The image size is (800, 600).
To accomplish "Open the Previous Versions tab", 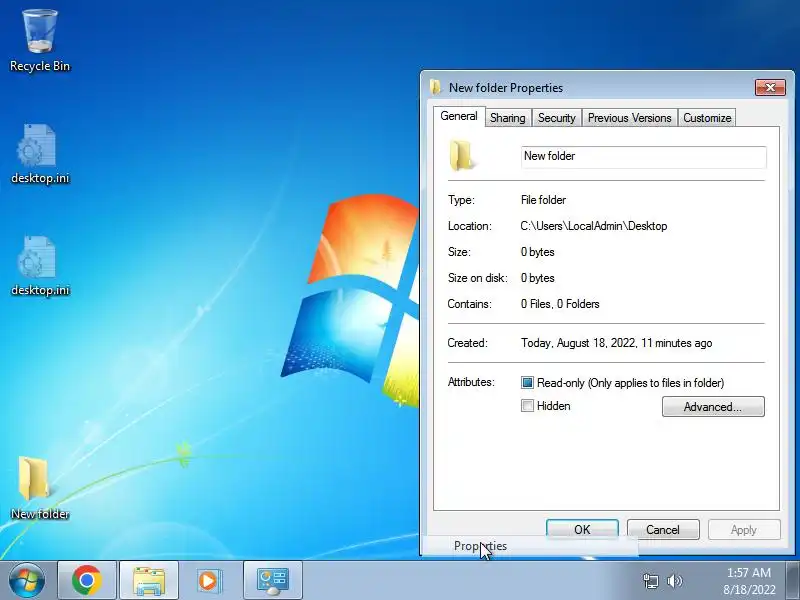I will pyautogui.click(x=630, y=118).
